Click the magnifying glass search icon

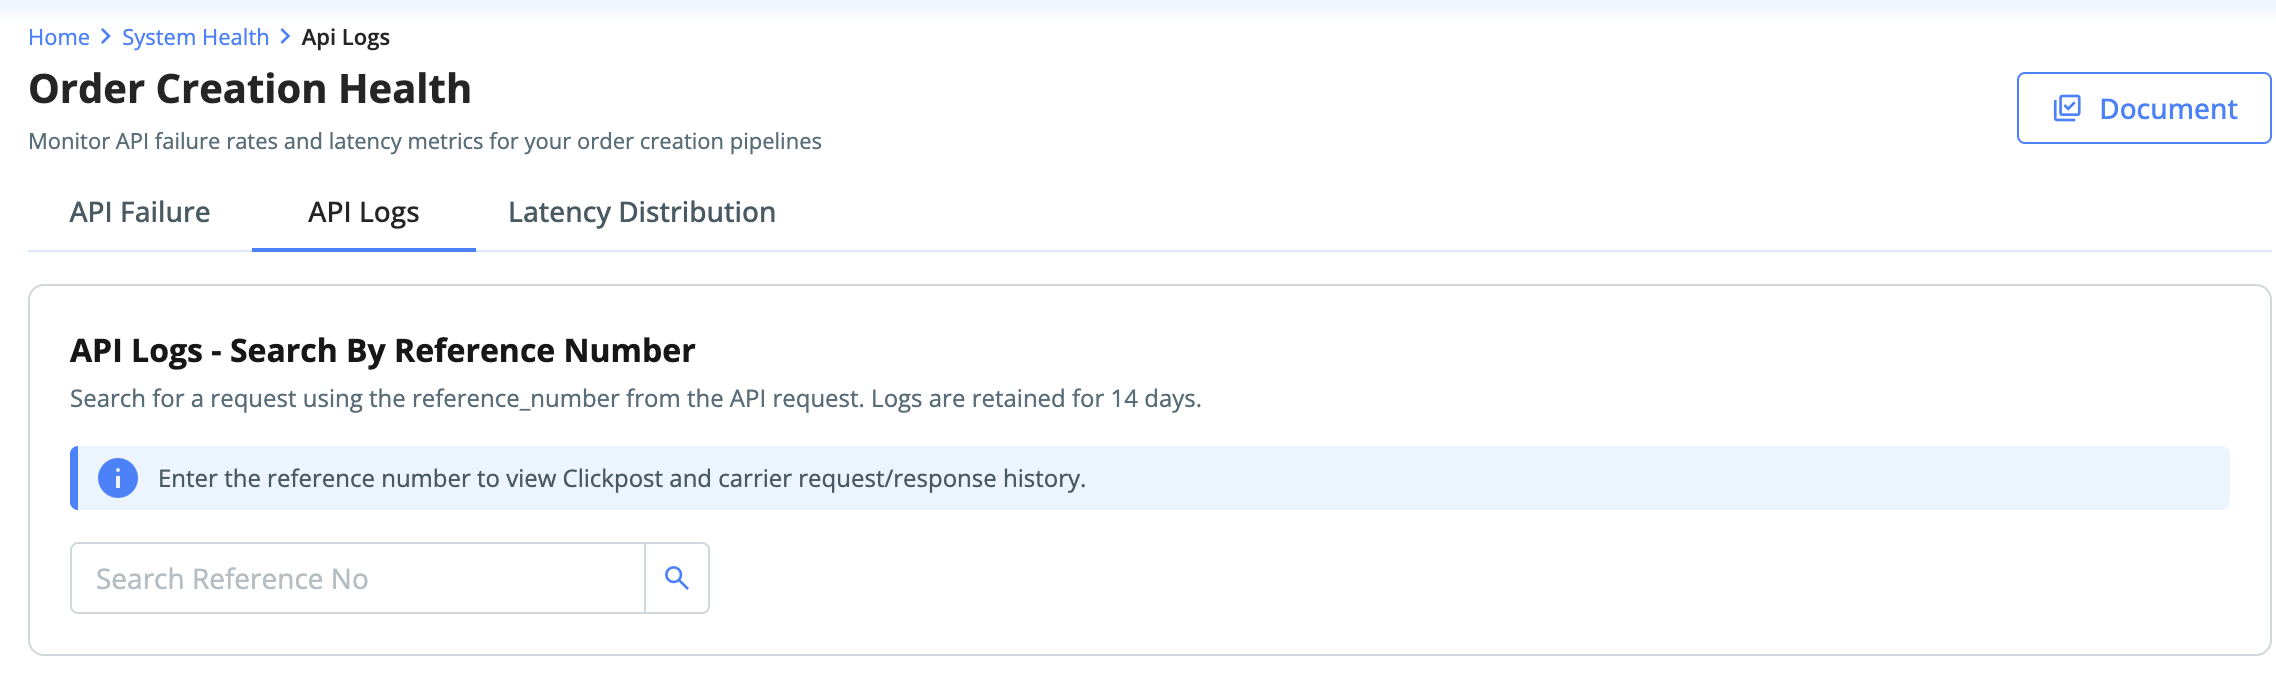coord(677,578)
